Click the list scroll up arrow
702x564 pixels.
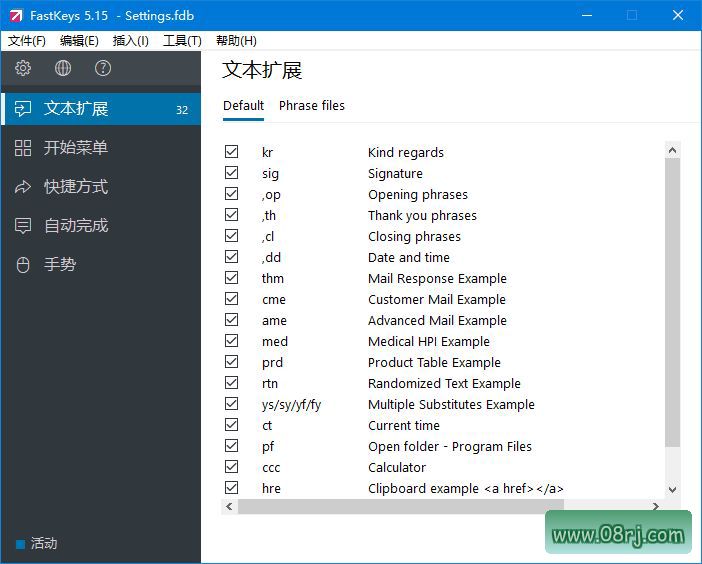[x=672, y=150]
